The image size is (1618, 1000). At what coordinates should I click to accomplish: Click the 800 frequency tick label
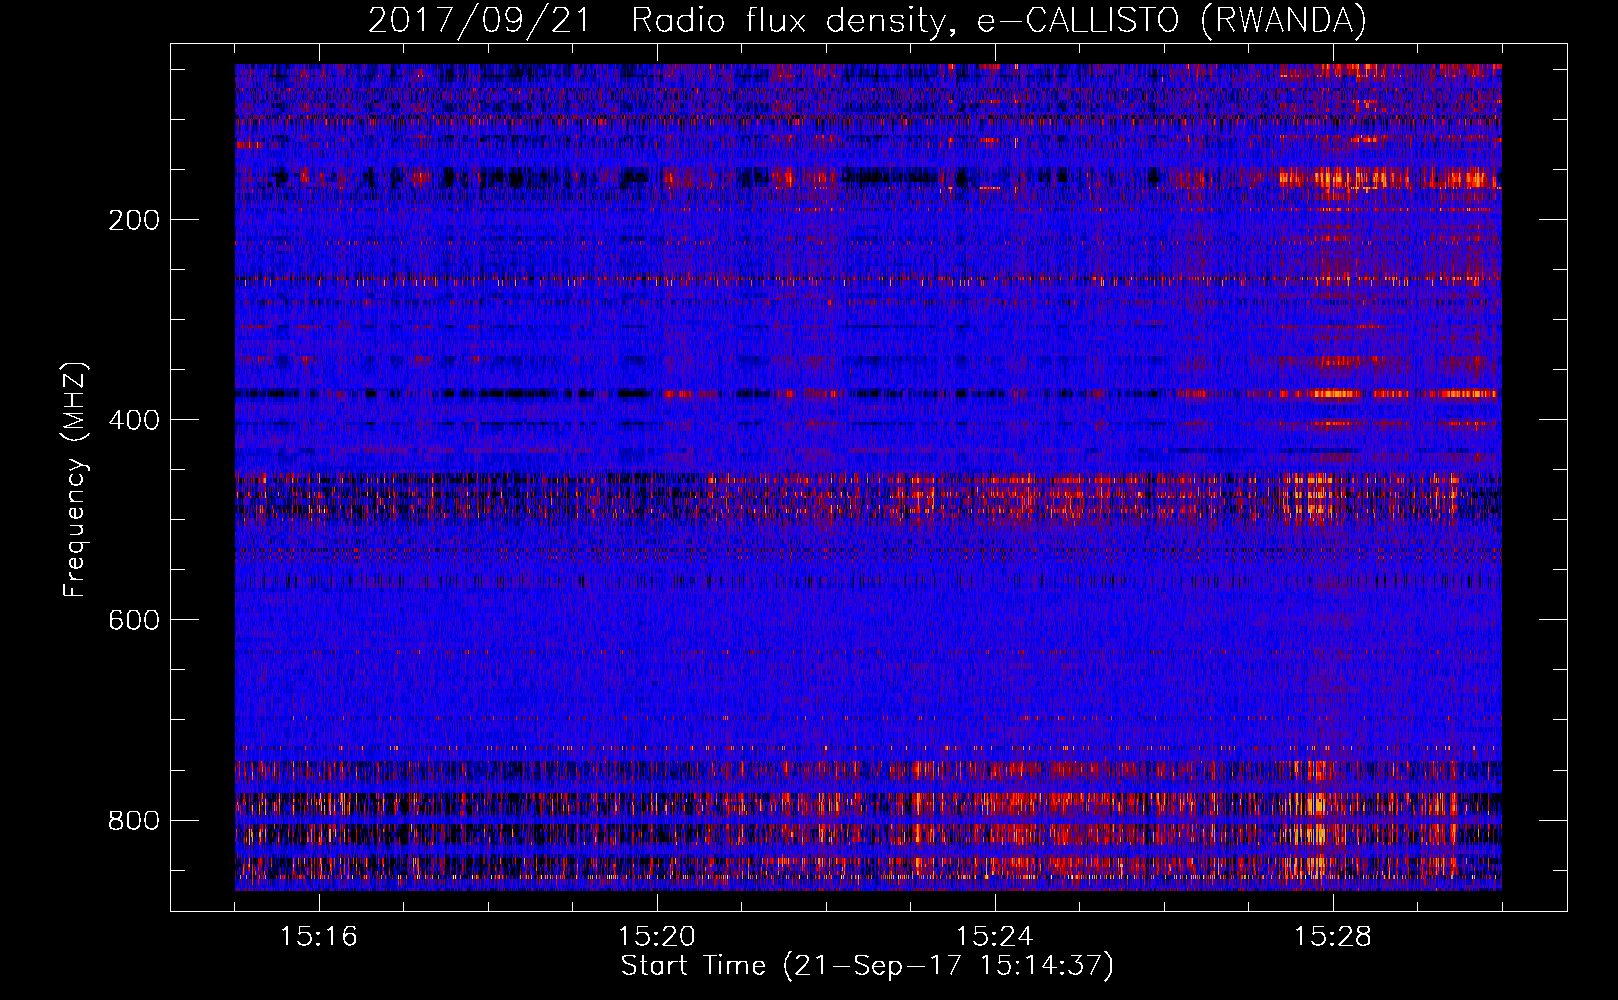tap(133, 820)
